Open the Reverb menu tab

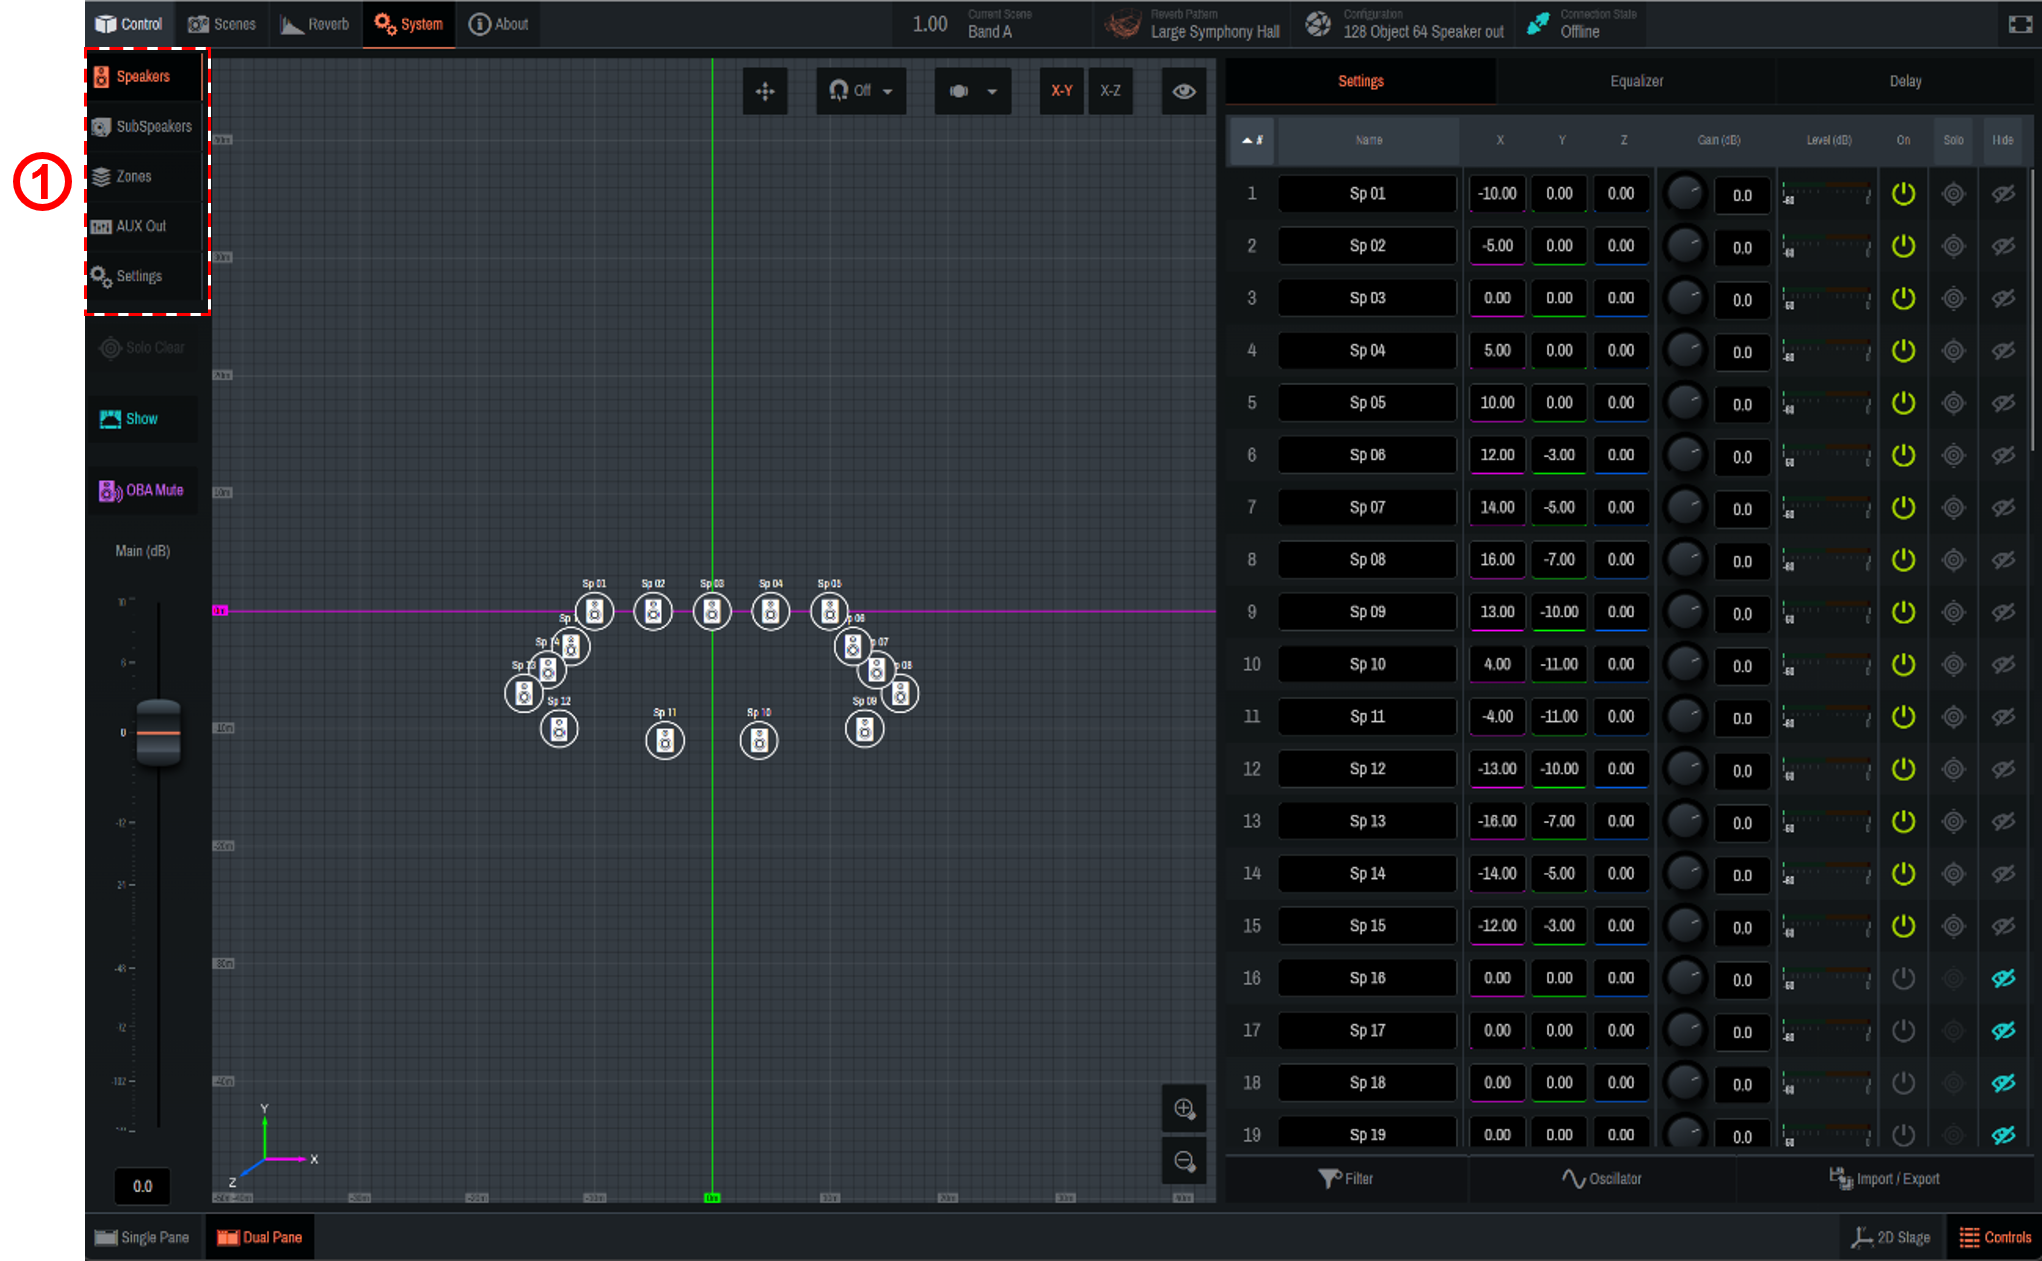click(x=315, y=24)
